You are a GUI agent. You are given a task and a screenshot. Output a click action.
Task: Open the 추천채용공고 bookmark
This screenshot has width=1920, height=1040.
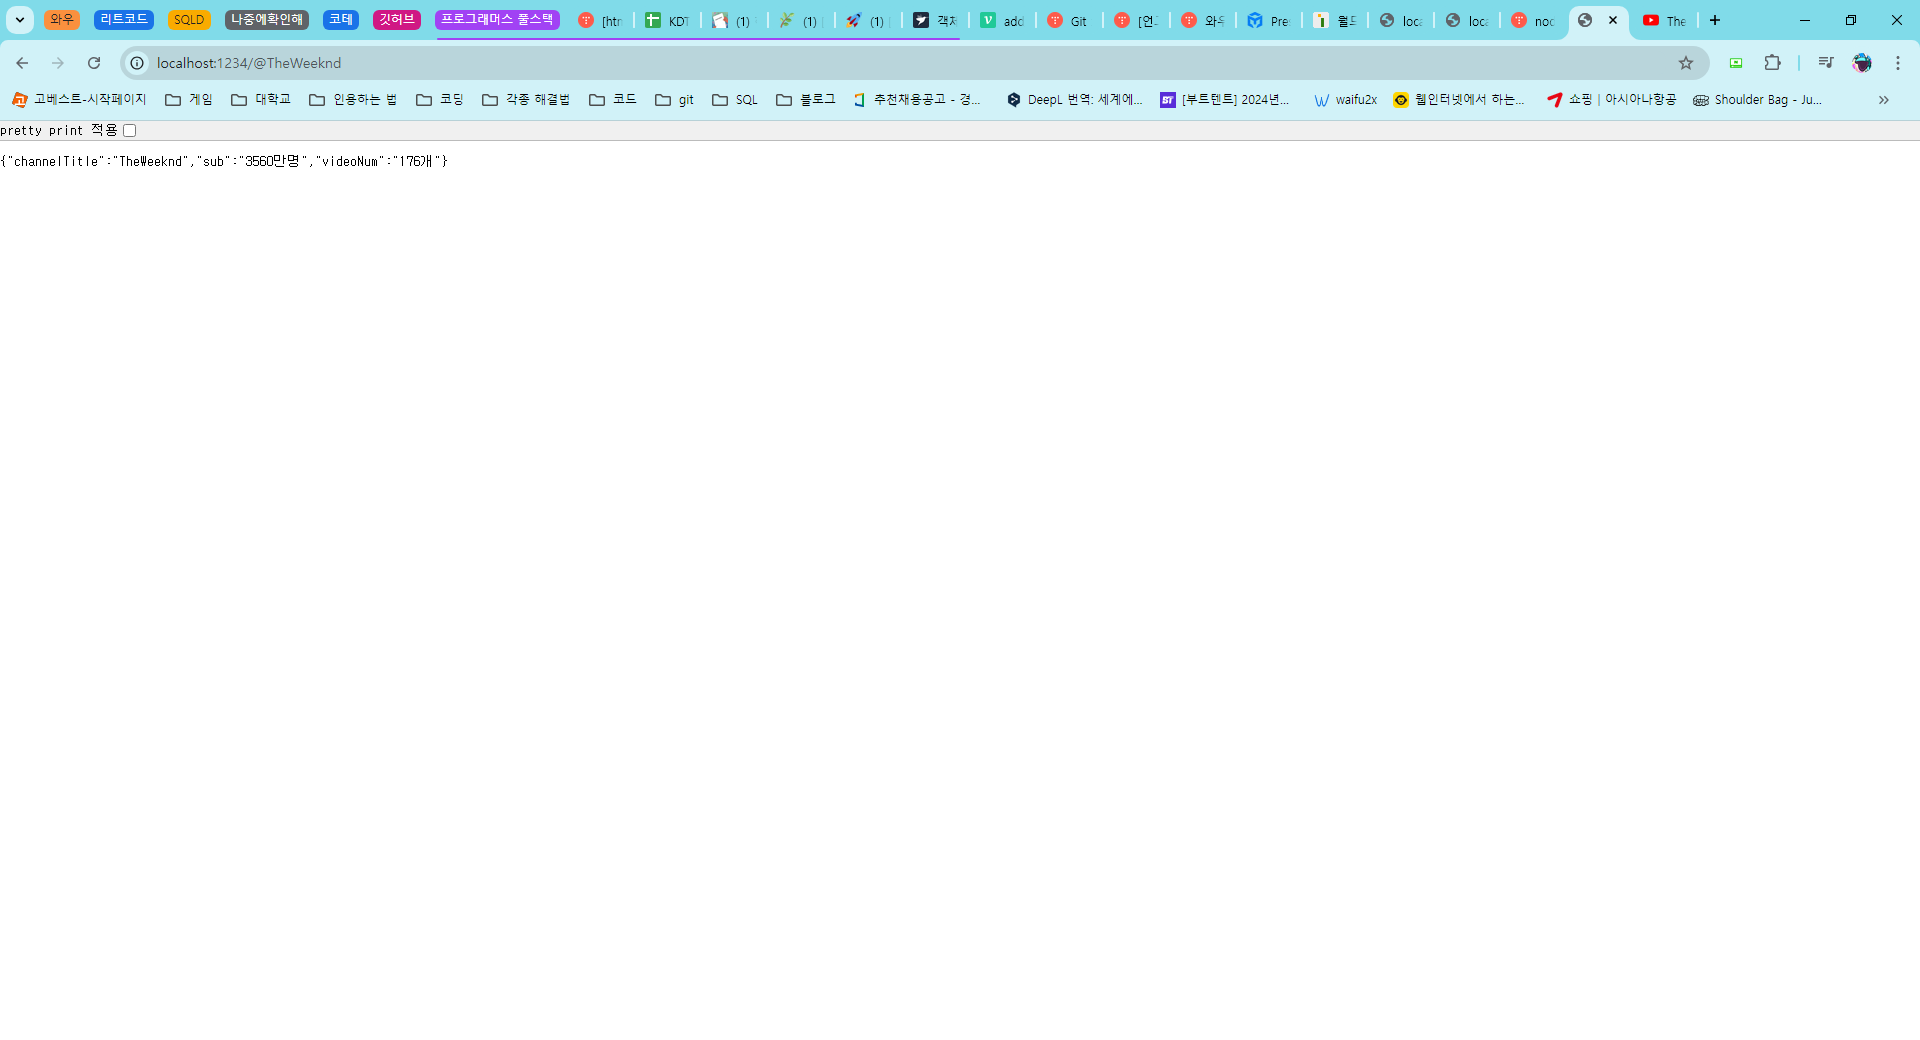click(917, 100)
